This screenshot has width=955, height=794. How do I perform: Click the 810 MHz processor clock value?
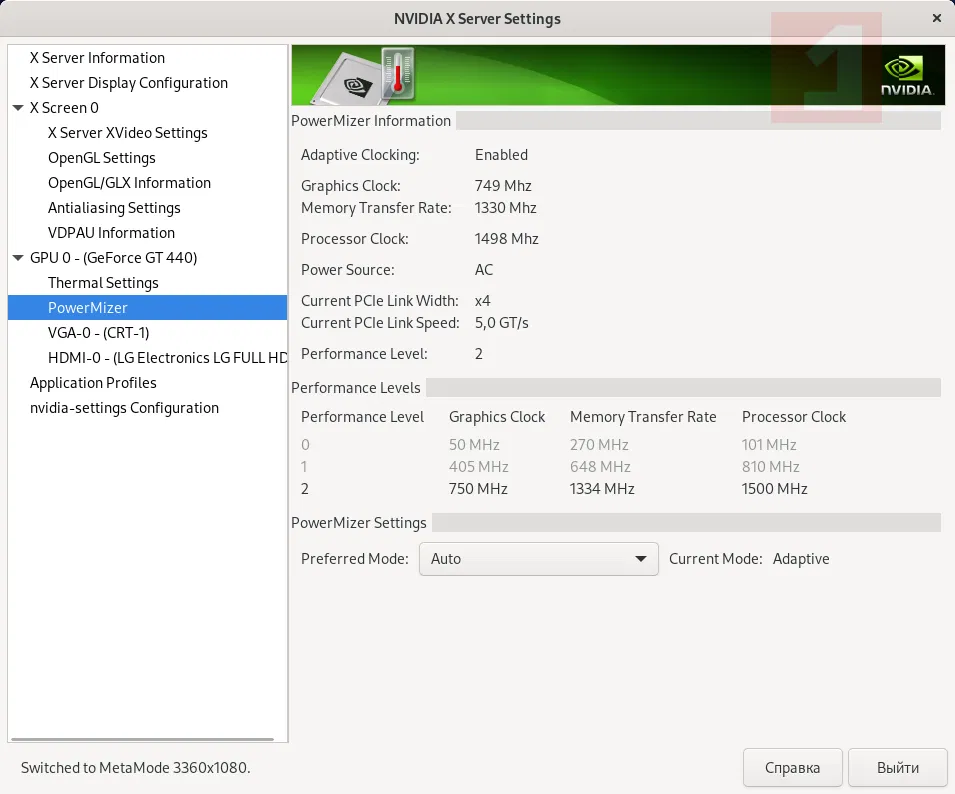[770, 467]
